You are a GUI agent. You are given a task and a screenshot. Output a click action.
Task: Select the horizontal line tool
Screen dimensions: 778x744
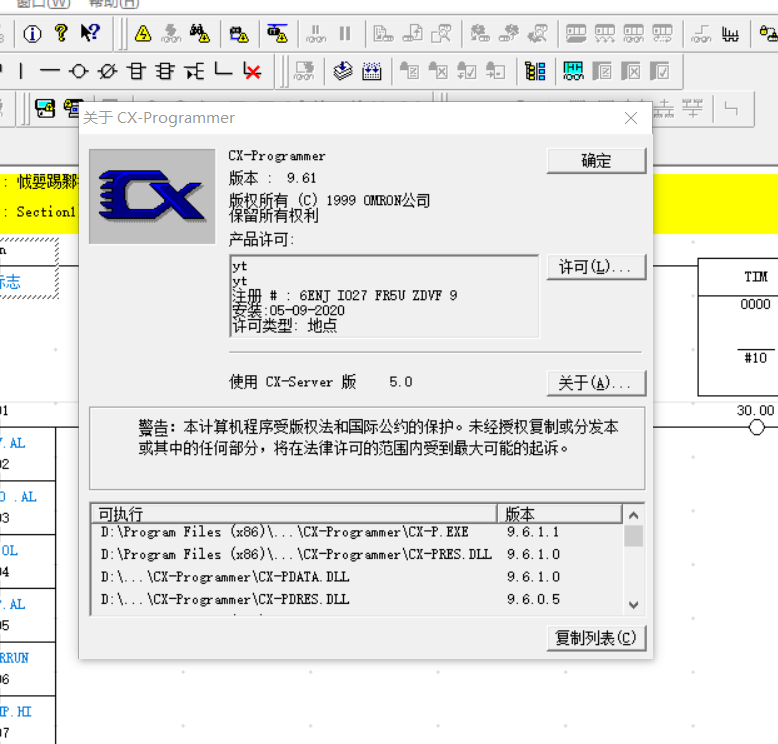tap(49, 71)
